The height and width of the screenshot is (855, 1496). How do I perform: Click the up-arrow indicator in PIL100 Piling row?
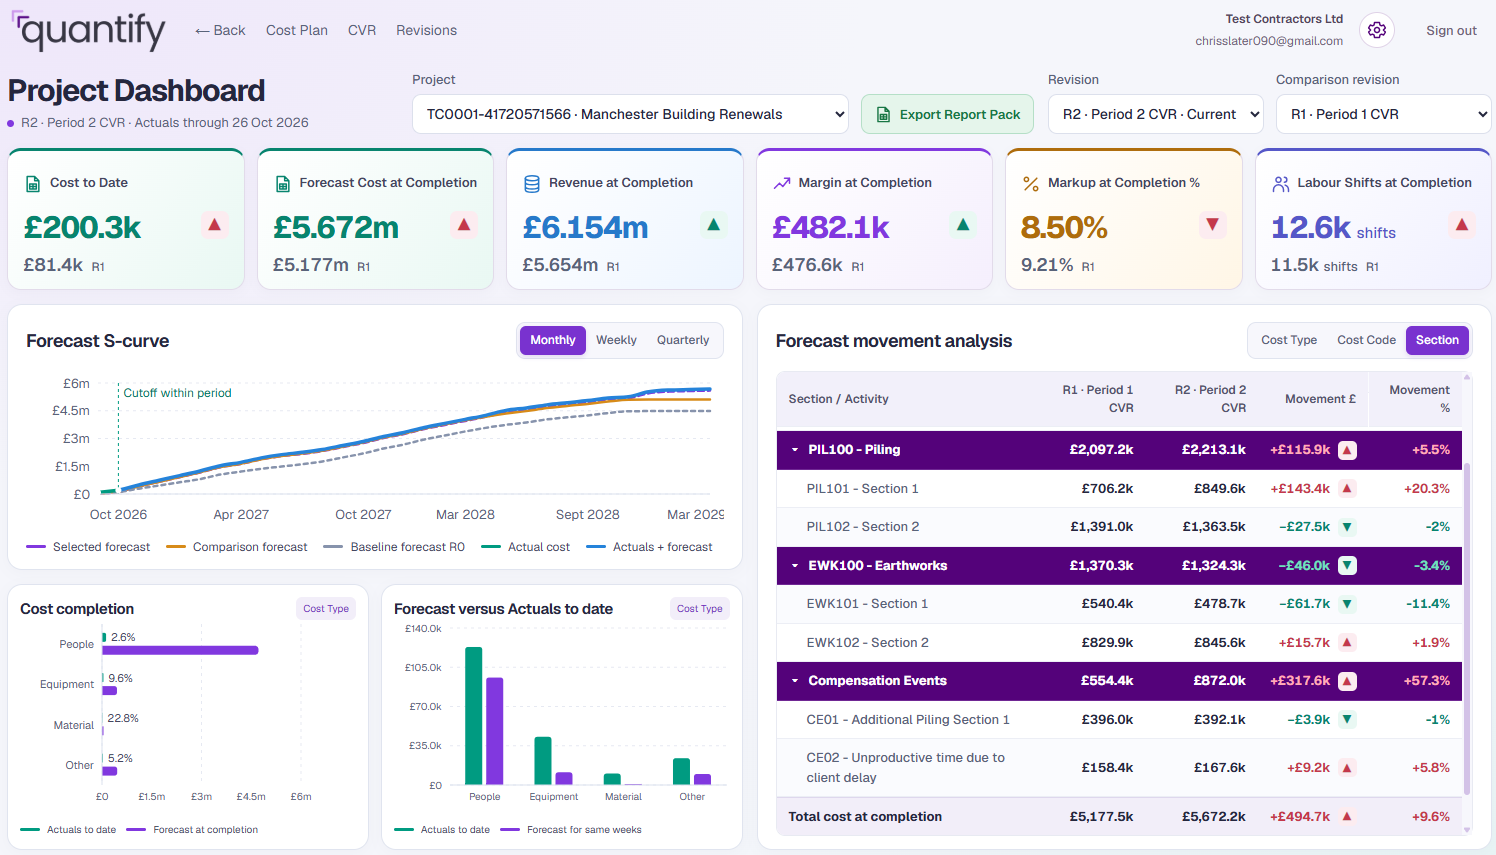(x=1347, y=450)
